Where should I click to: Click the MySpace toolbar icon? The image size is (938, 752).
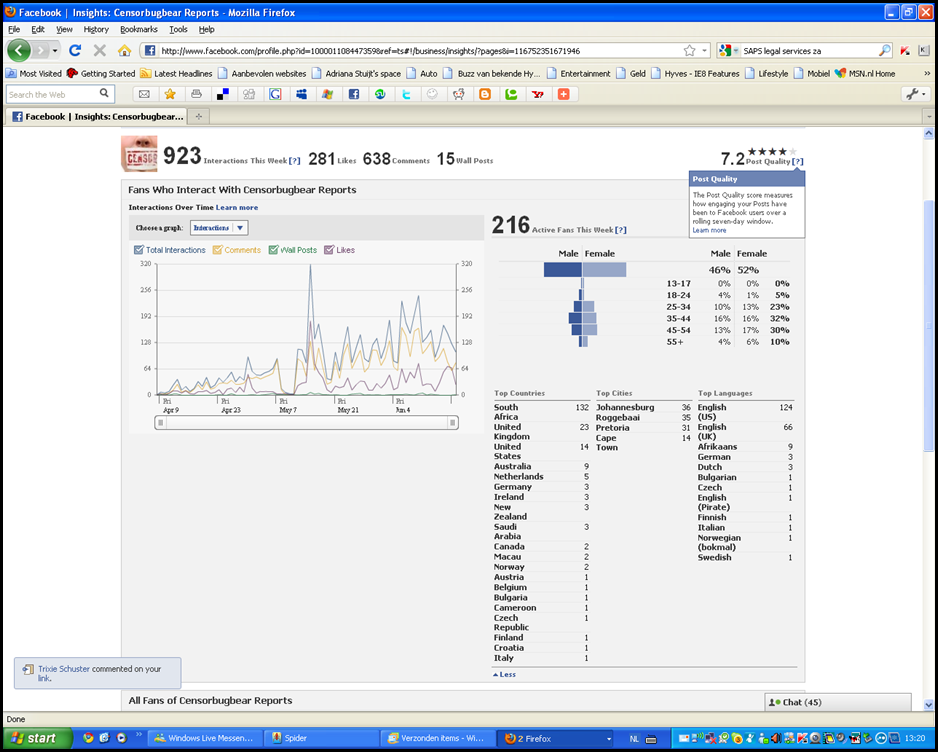[x=302, y=94]
